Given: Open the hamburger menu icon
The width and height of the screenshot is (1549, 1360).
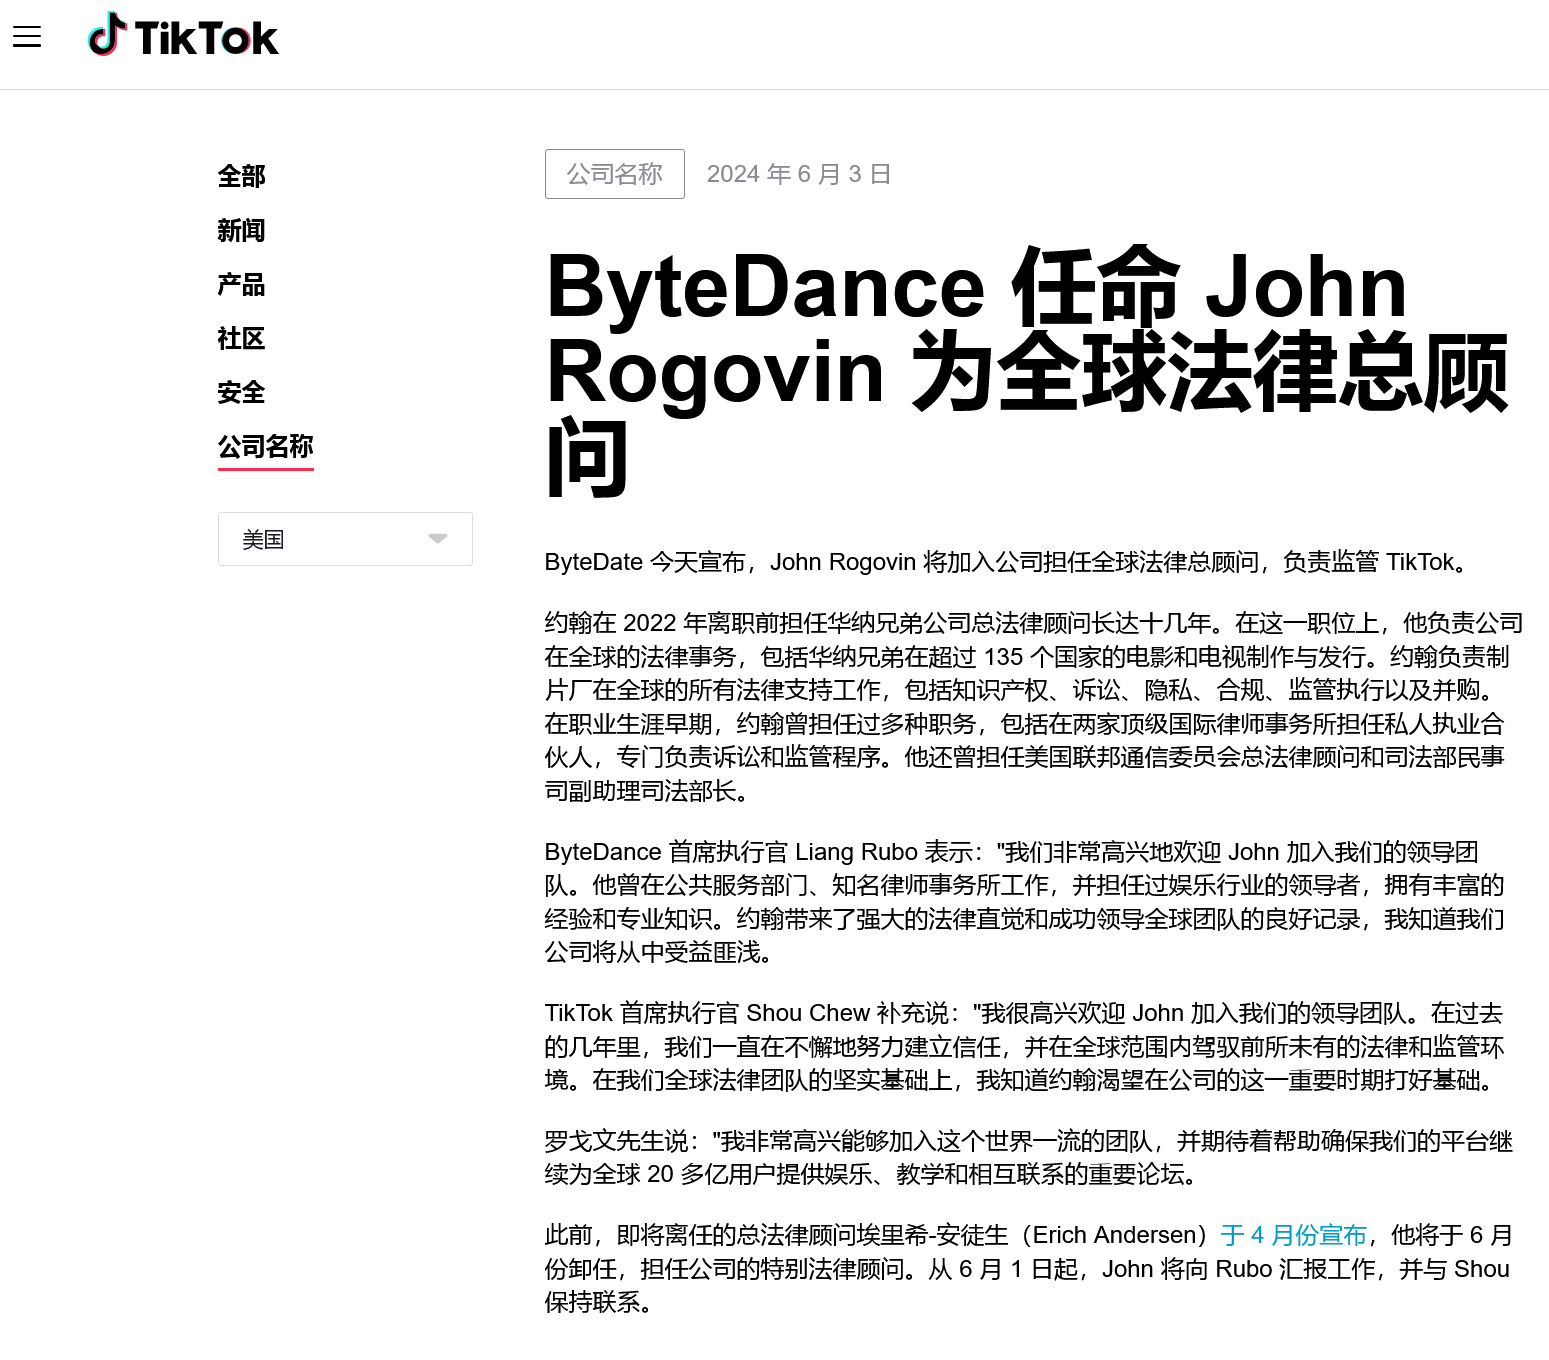Looking at the screenshot, I should (27, 37).
